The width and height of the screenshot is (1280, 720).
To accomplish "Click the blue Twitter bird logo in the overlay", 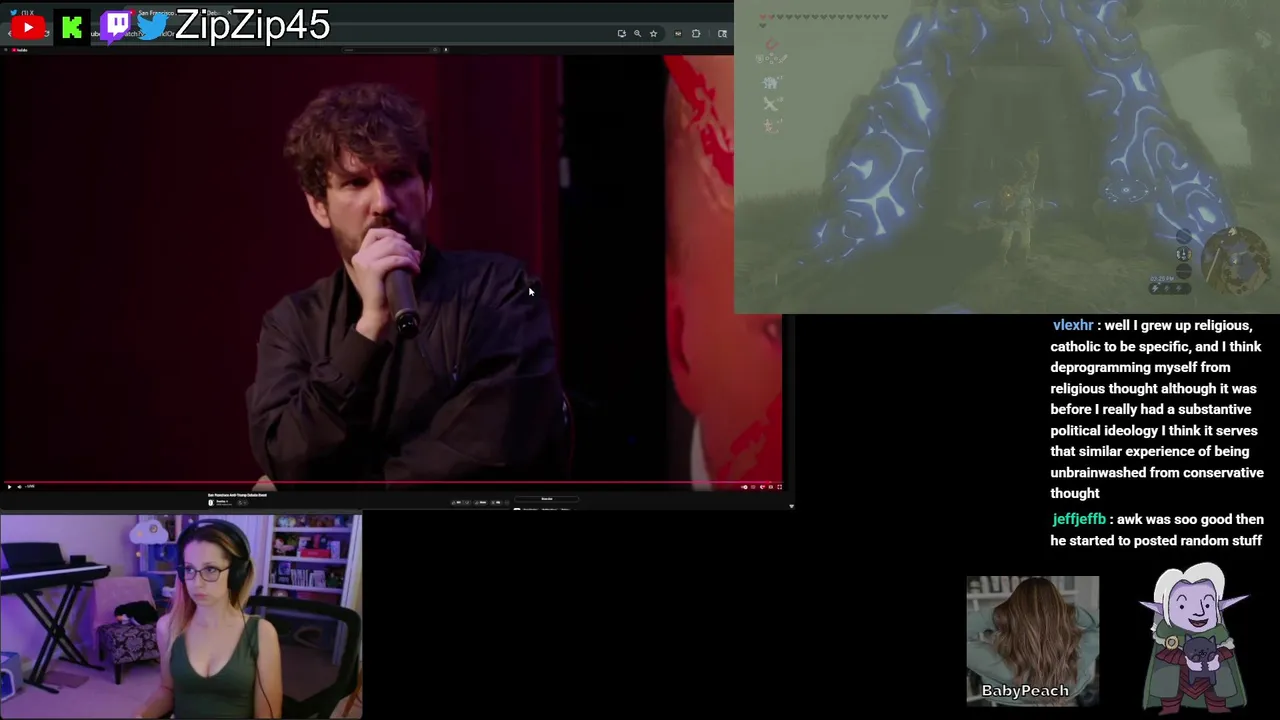I will pyautogui.click(x=151, y=28).
